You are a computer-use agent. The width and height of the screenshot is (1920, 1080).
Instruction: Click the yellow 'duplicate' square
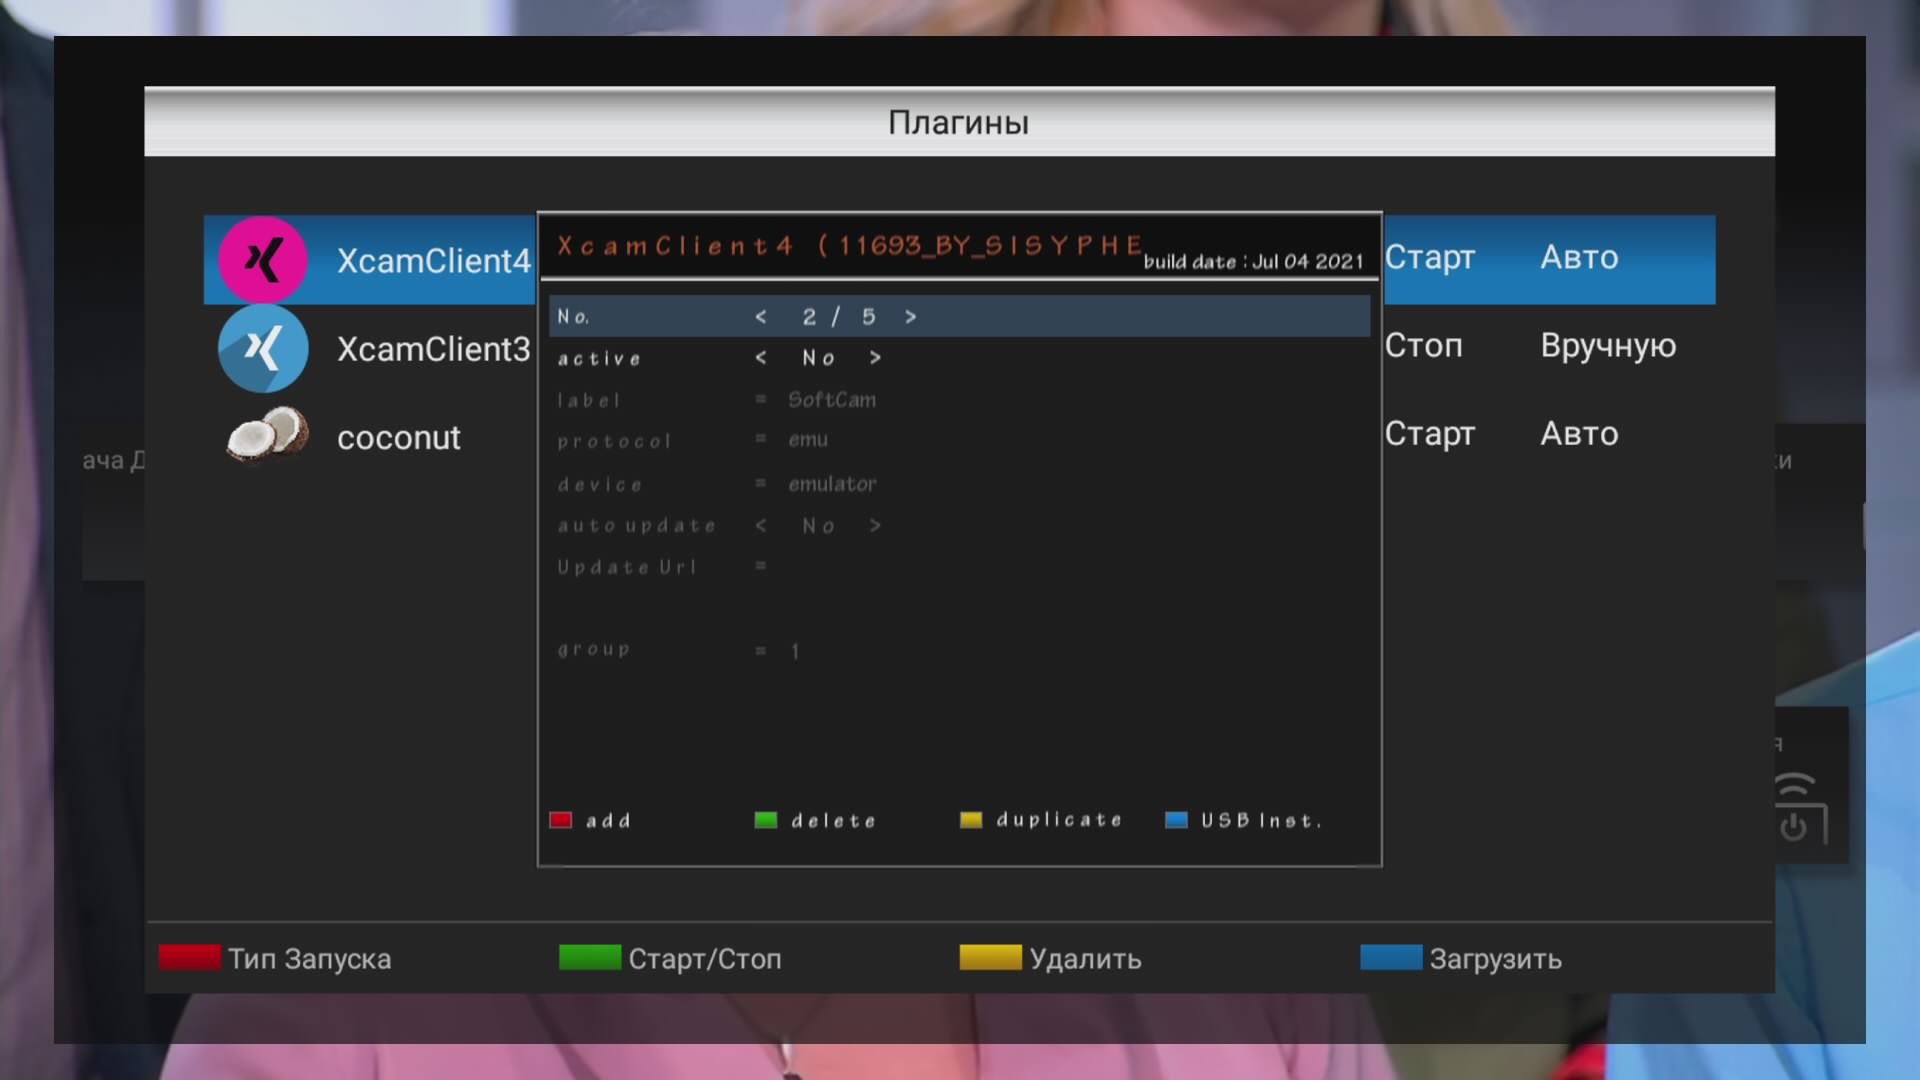(x=971, y=820)
